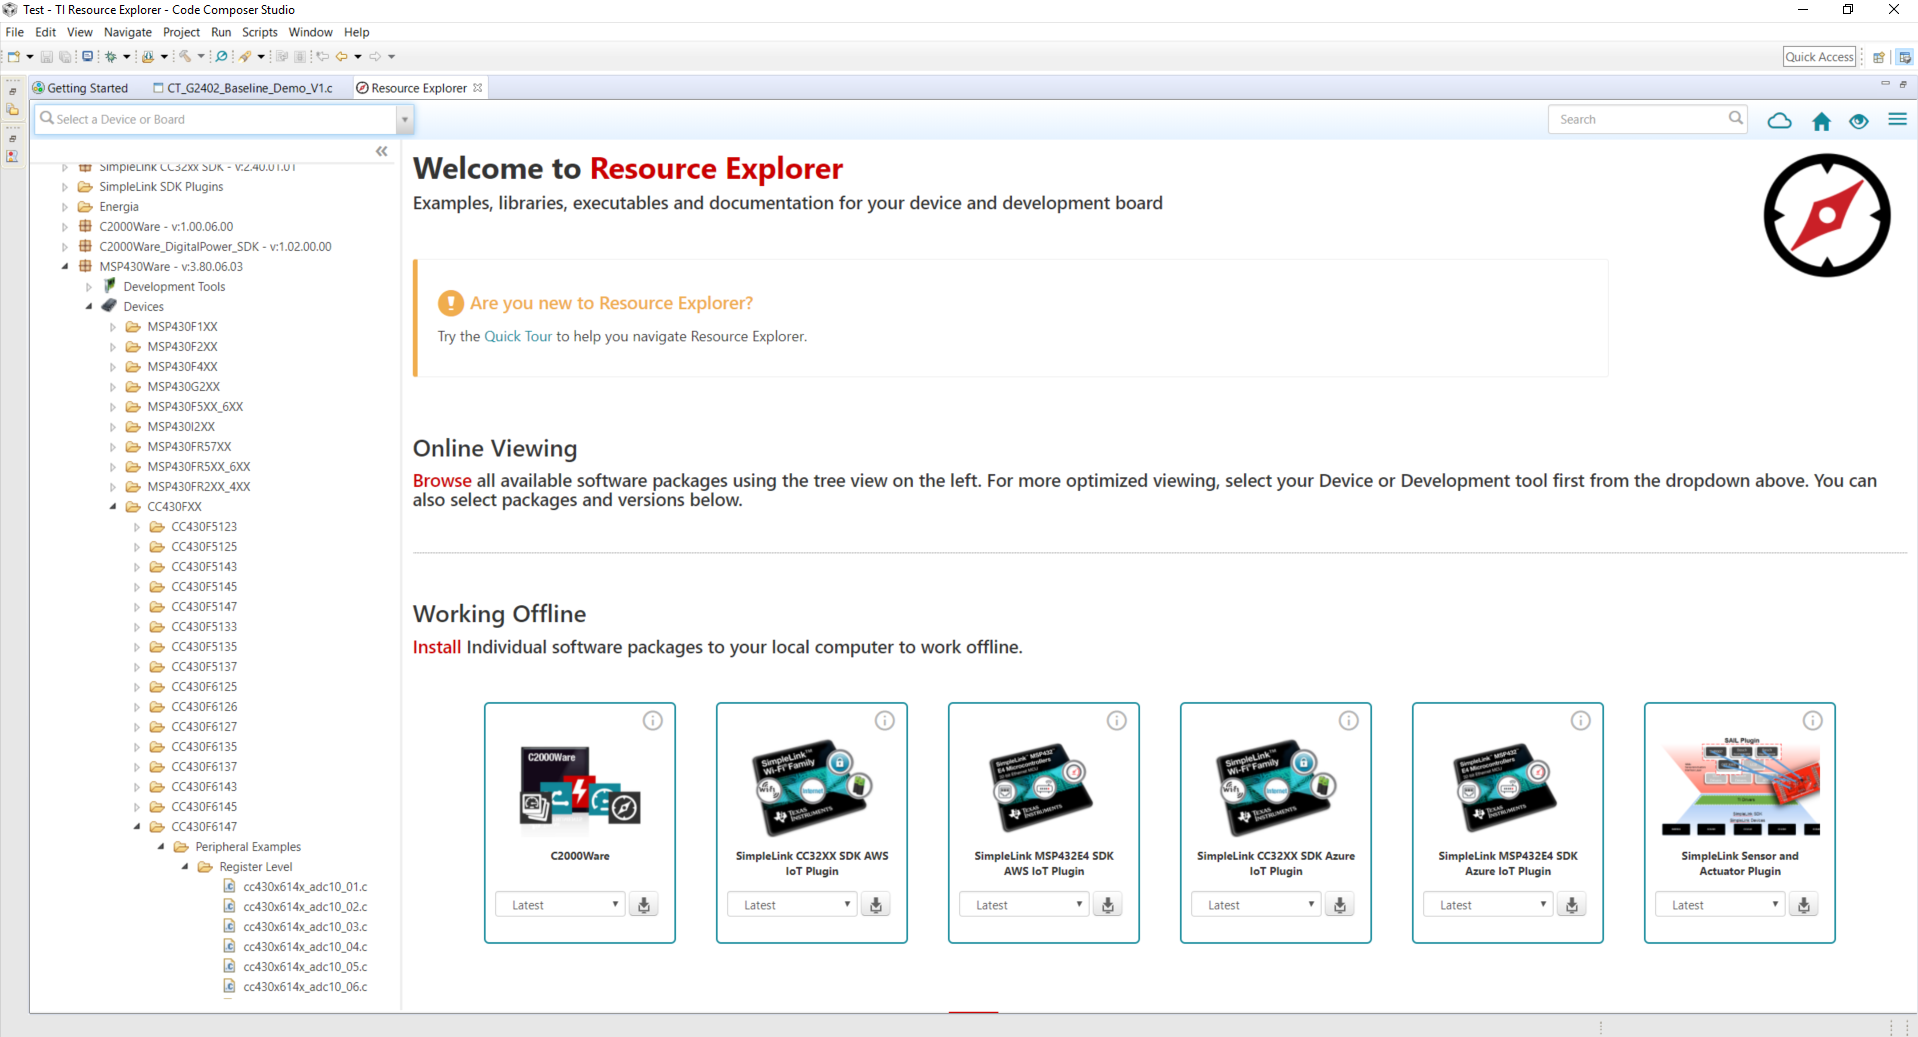Click the Quick Tour link

[x=518, y=336]
